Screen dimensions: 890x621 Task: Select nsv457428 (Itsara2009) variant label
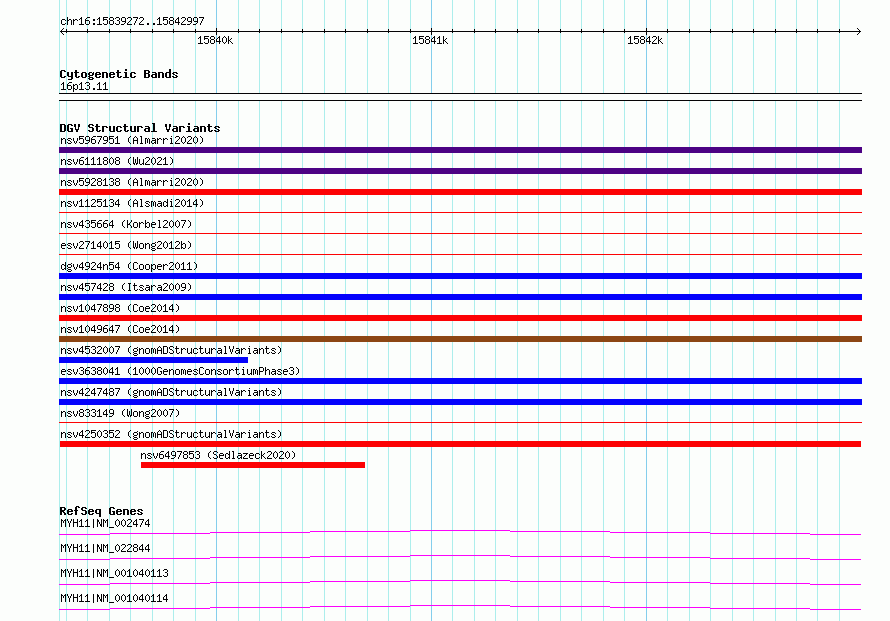[x=126, y=287]
